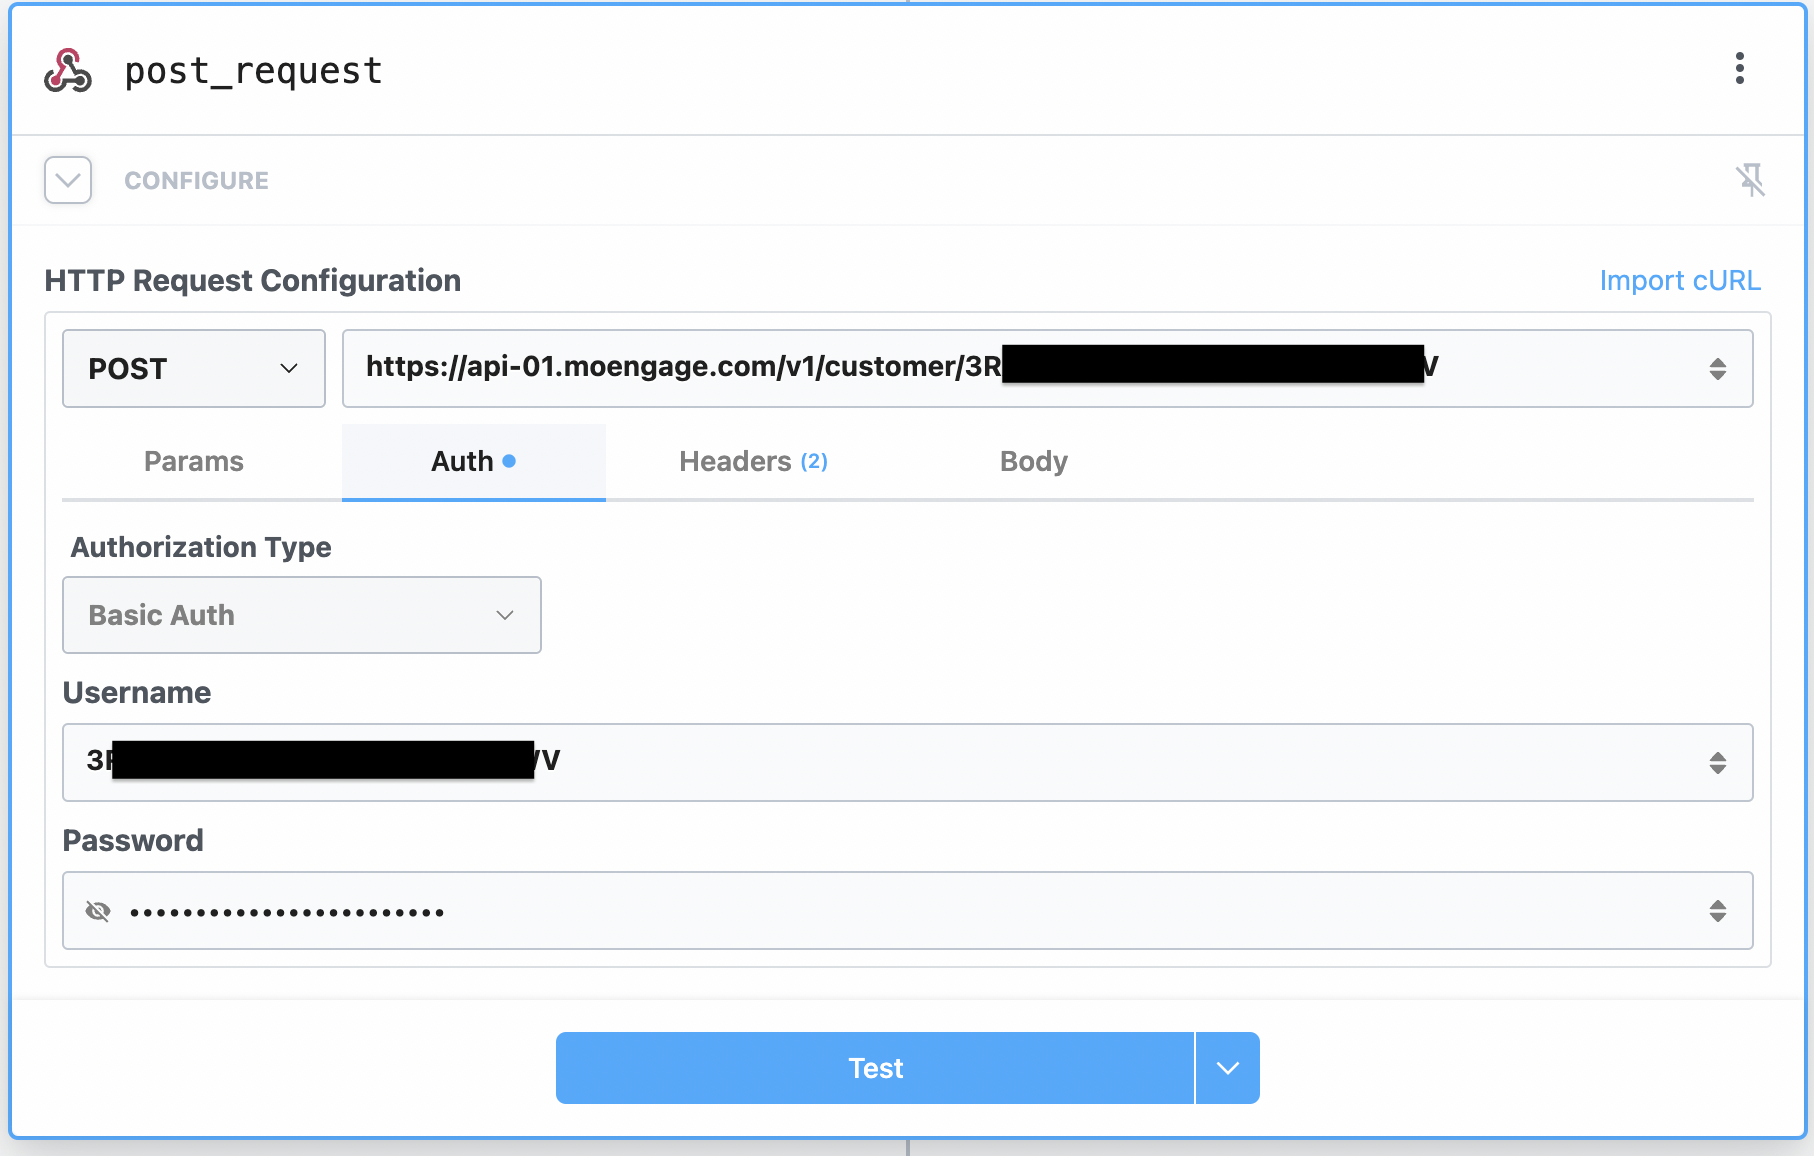The image size is (1814, 1156).
Task: Open the Headers (2) tab
Action: click(x=754, y=461)
